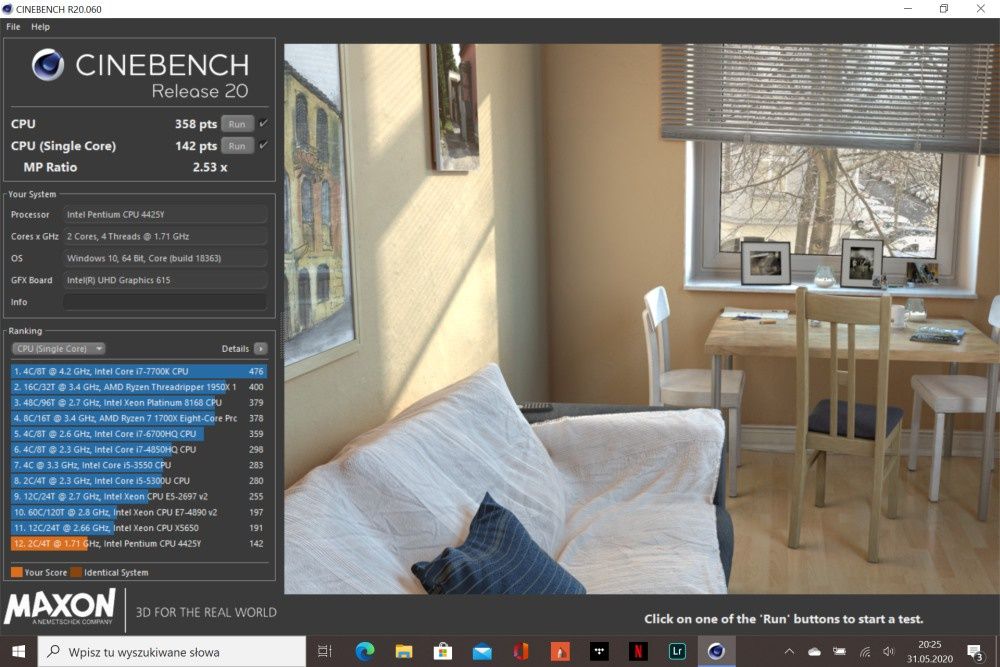Open the Wi-Fi network tray icon
The width and height of the screenshot is (1000, 667).
click(x=865, y=651)
